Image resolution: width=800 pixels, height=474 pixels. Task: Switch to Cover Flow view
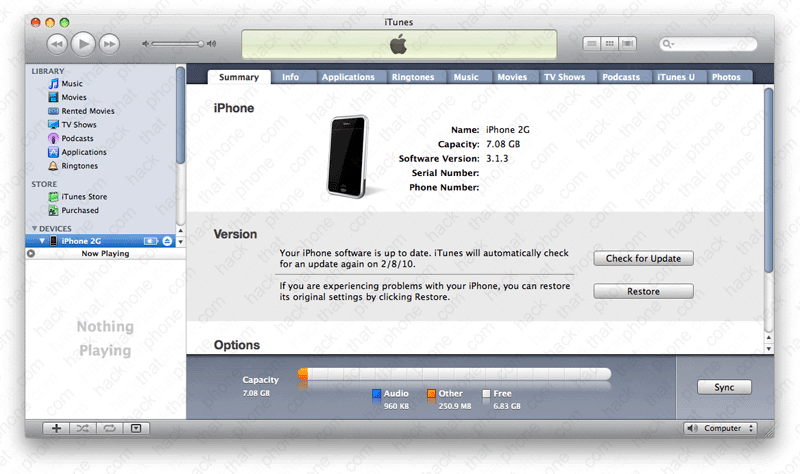point(628,44)
